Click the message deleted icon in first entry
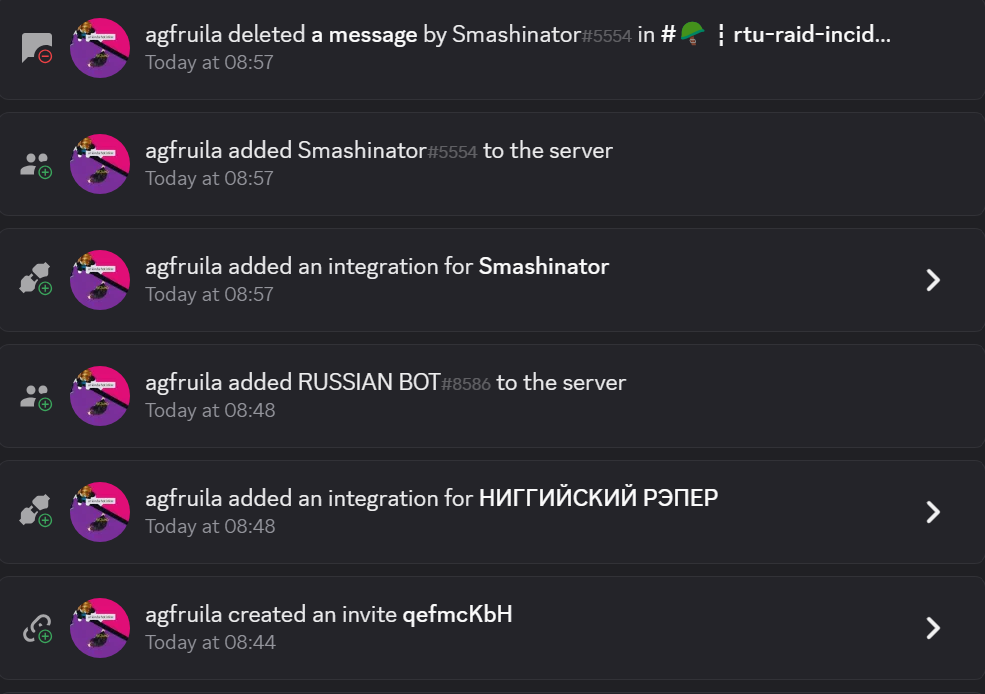The width and height of the screenshot is (985, 694). coord(36,48)
